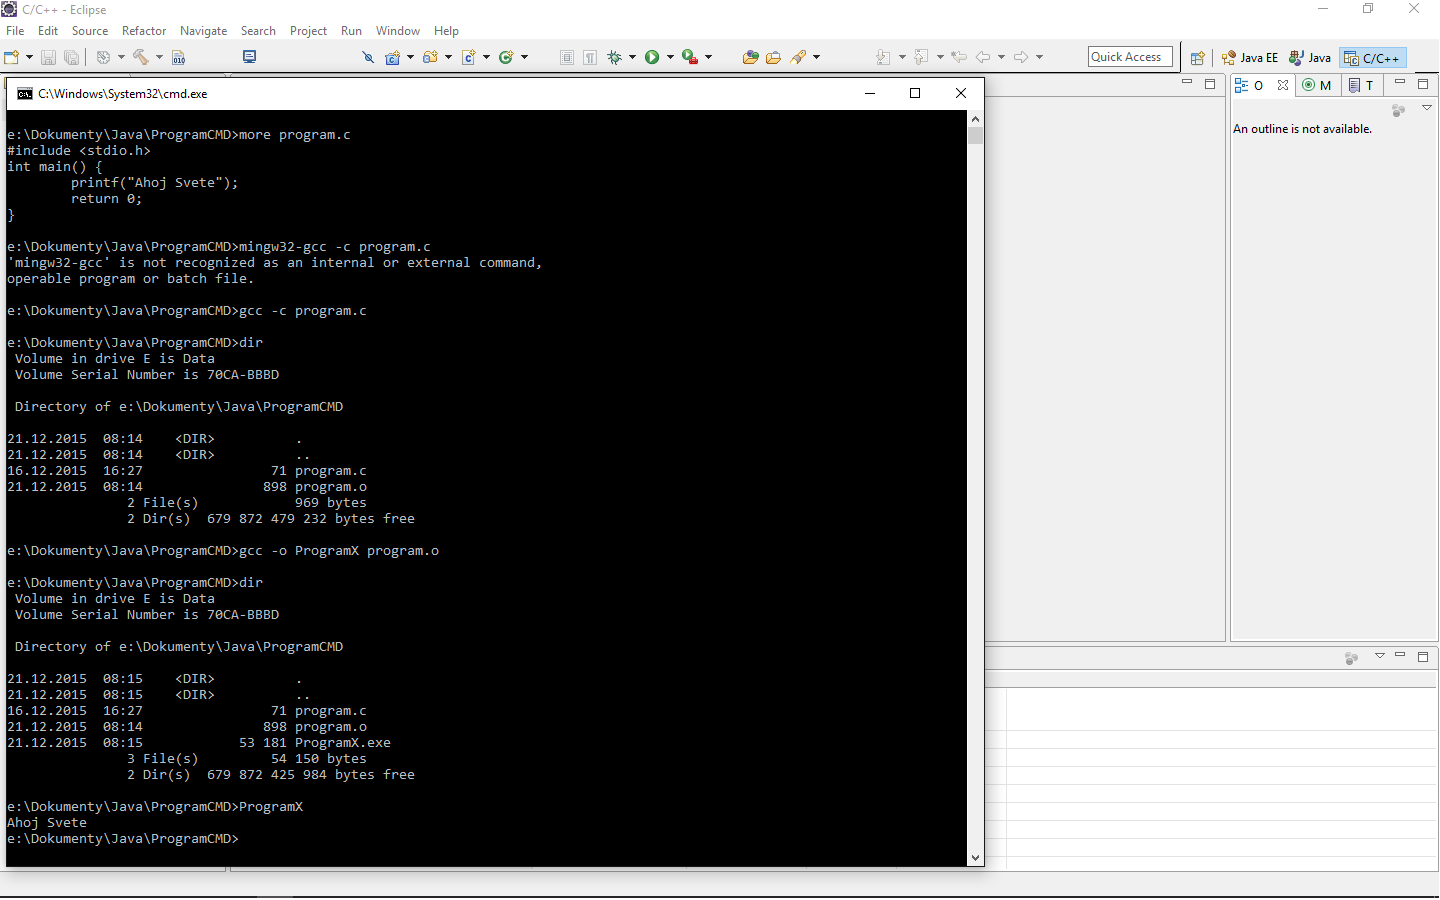Click the Save All icon
The image size is (1440, 900).
71,57
